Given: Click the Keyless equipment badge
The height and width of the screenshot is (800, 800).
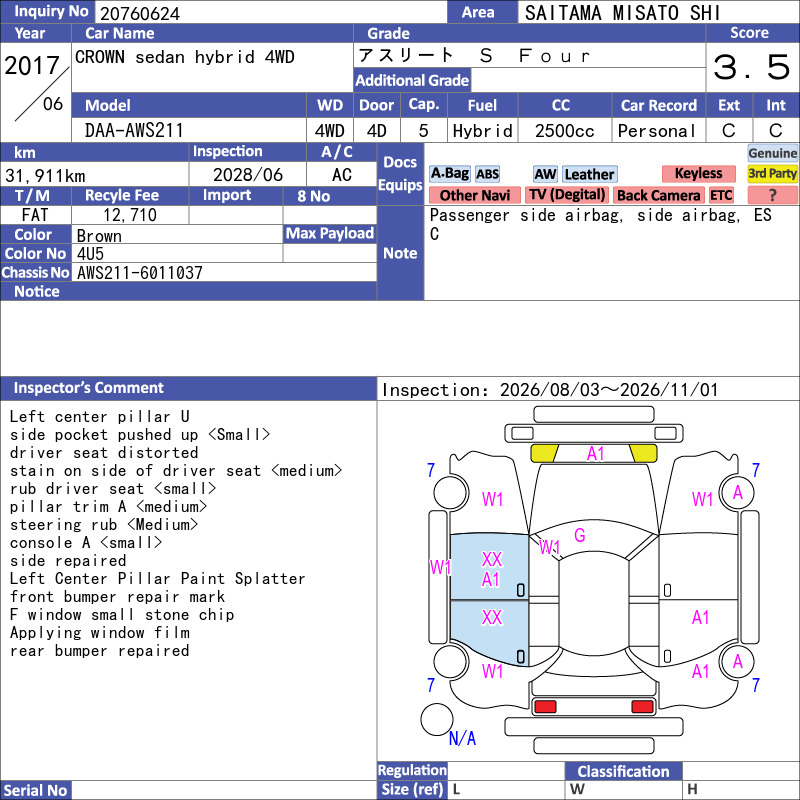Looking at the screenshot, I should click(698, 173).
